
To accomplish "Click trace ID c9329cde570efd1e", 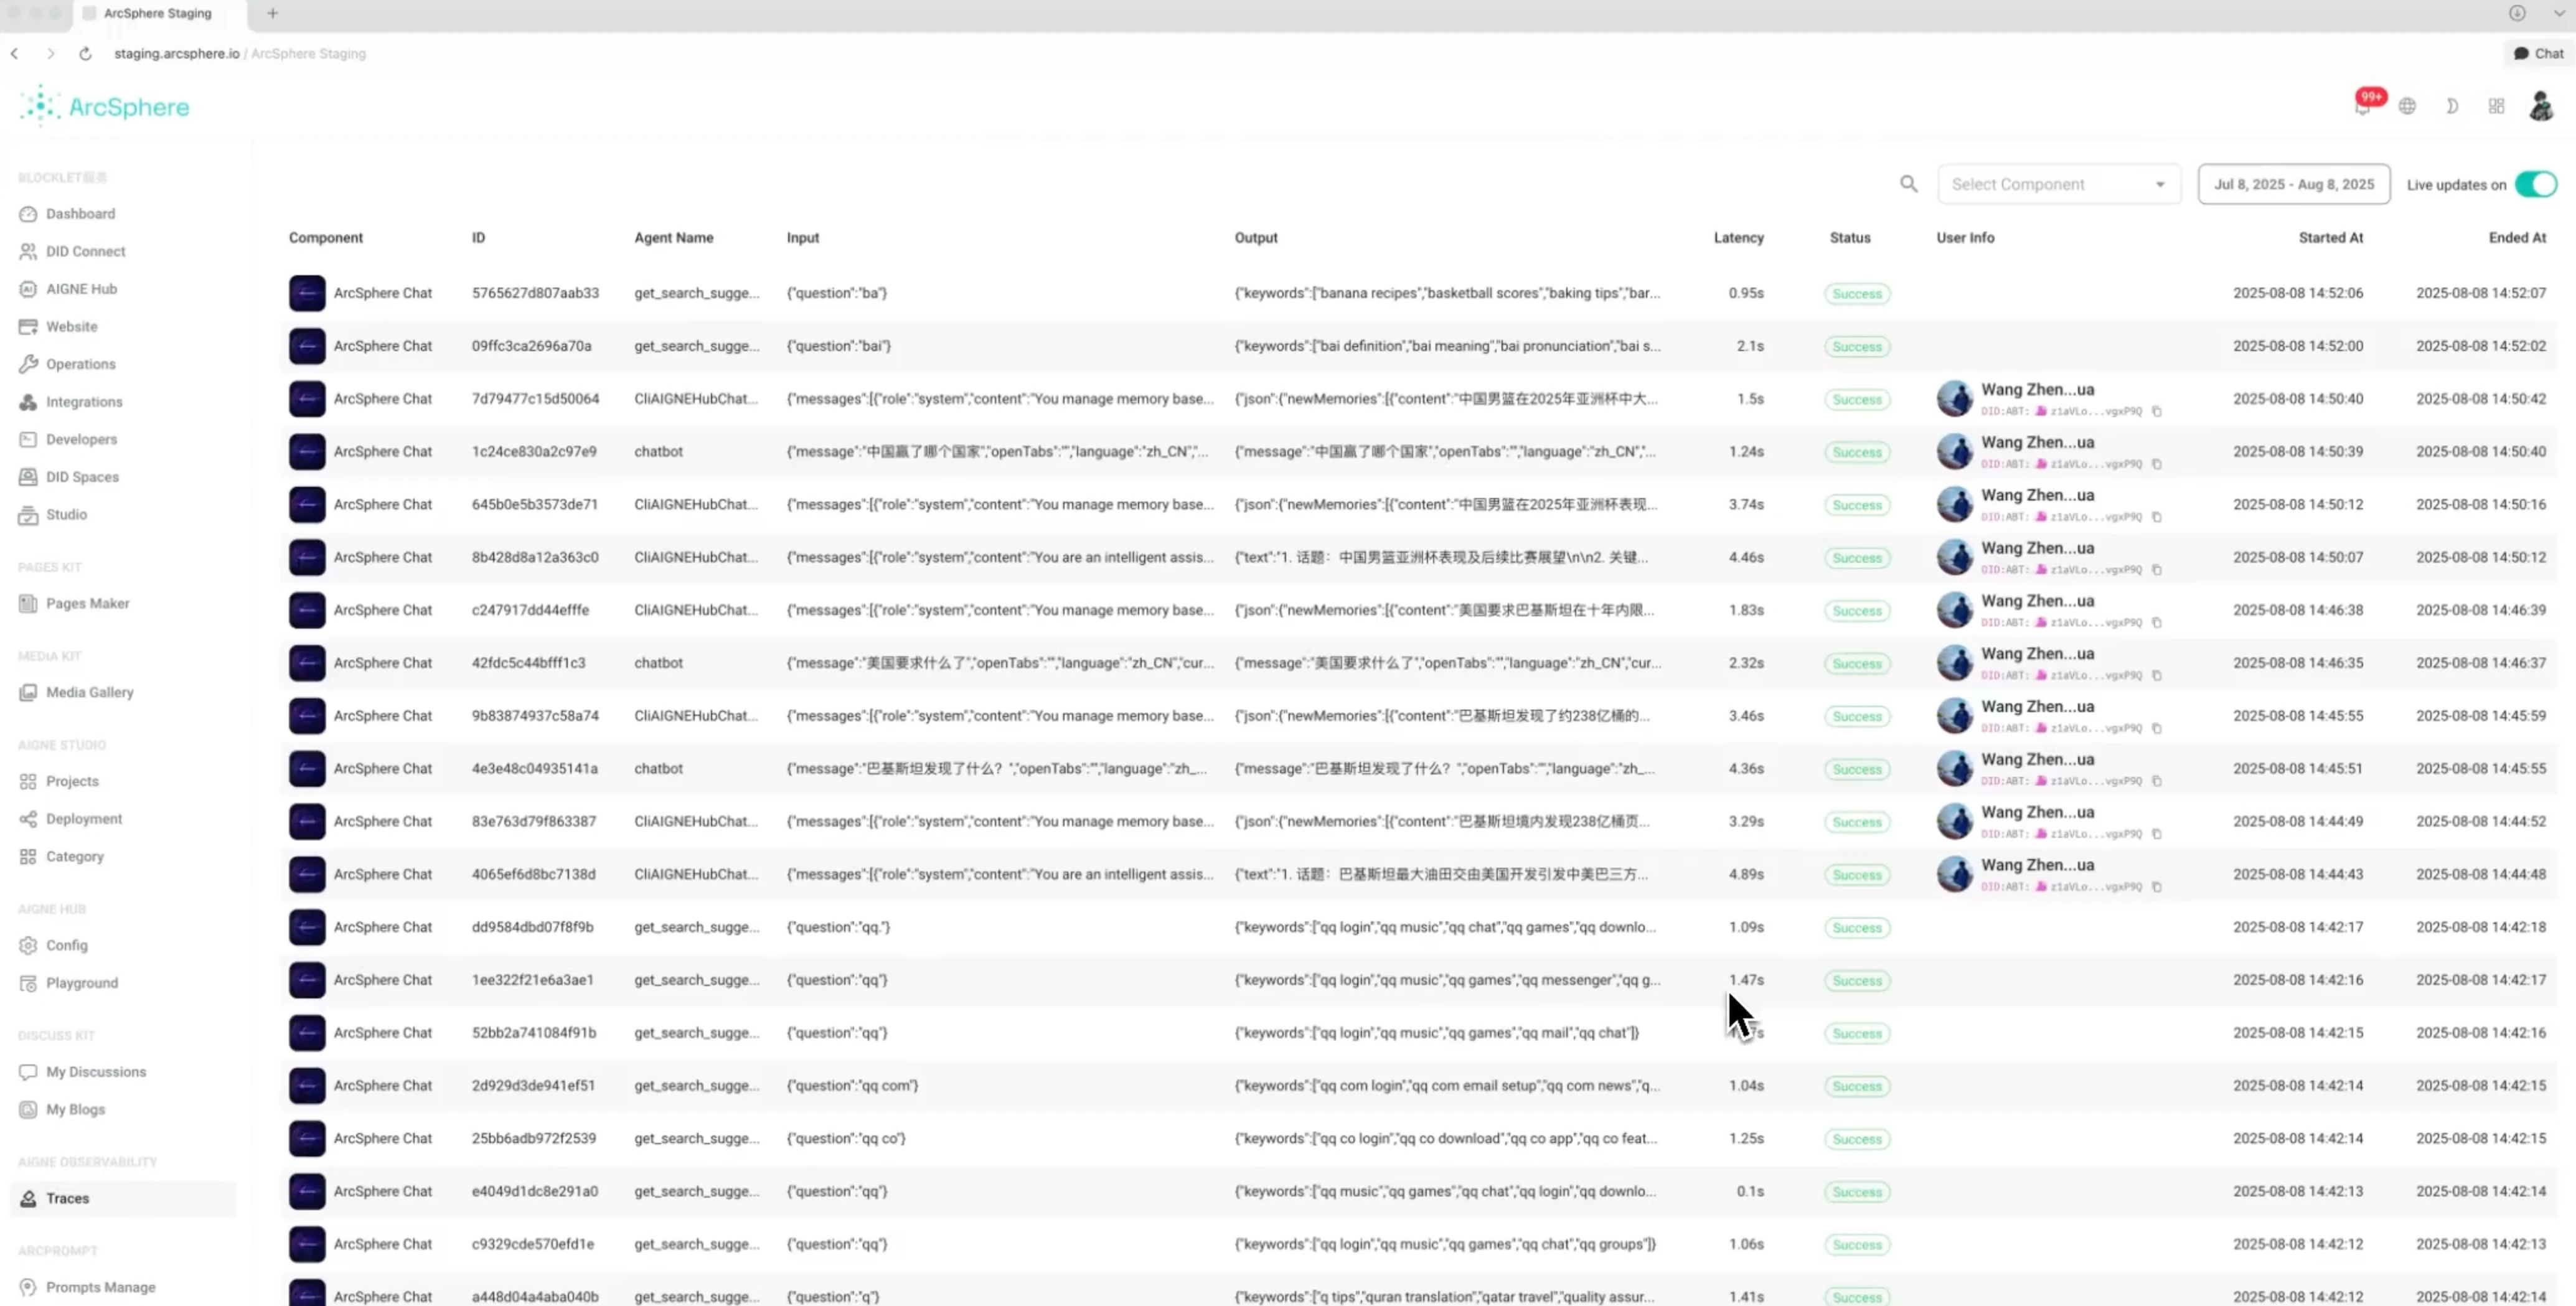I will pyautogui.click(x=533, y=1244).
